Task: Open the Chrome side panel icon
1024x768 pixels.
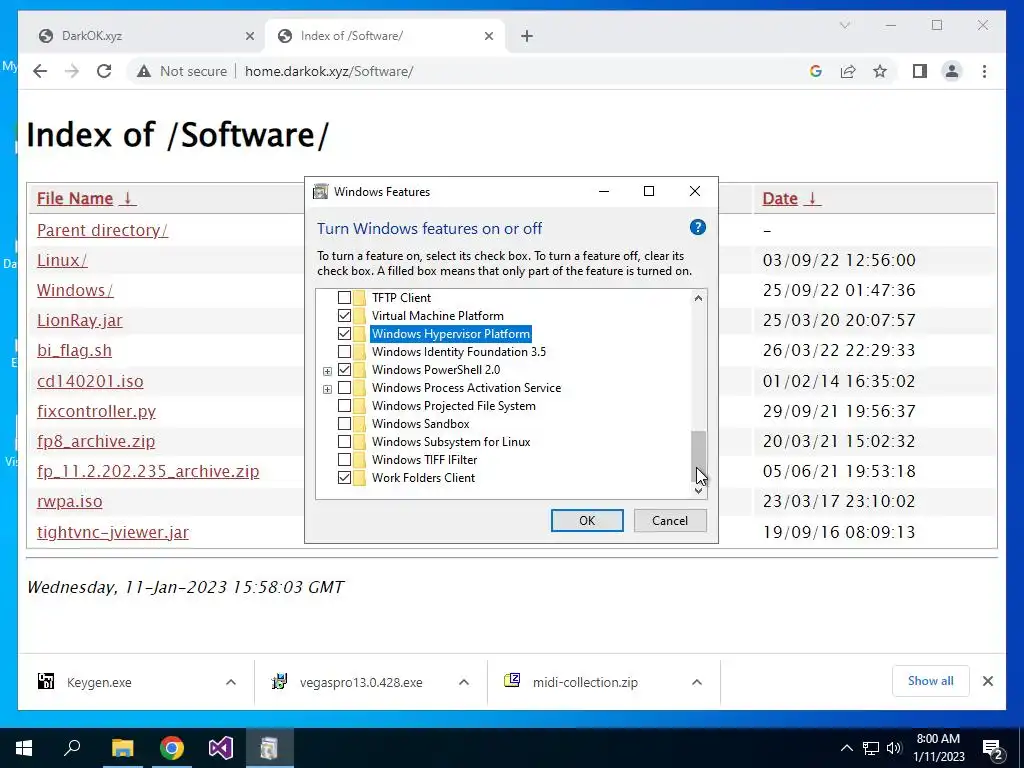Action: pyautogui.click(x=920, y=71)
